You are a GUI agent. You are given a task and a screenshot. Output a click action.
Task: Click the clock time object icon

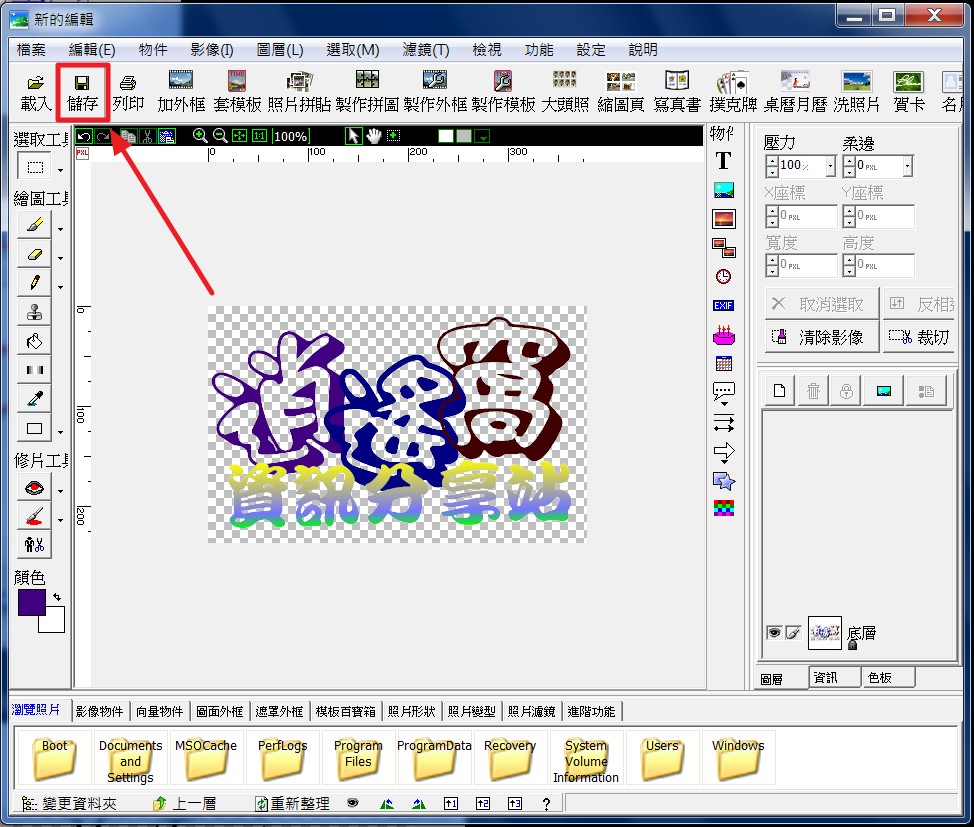(723, 276)
